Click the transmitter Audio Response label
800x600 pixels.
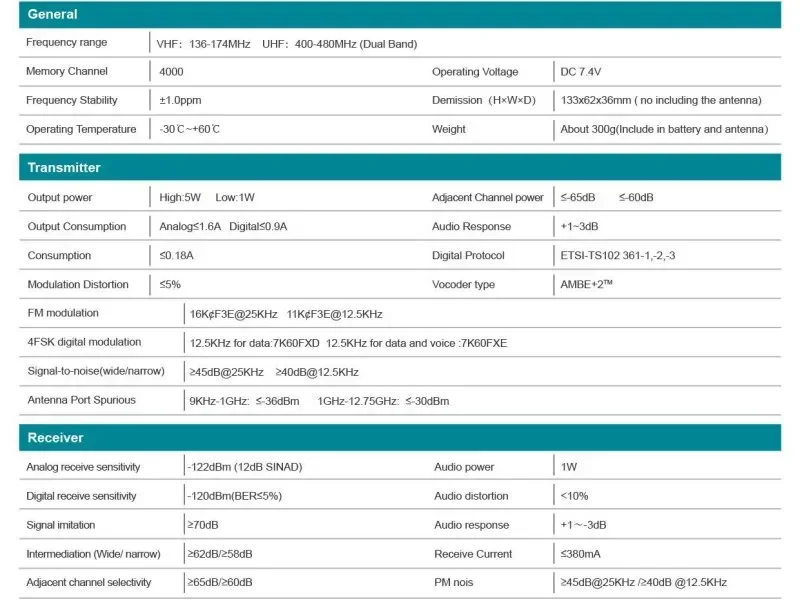pyautogui.click(x=471, y=227)
